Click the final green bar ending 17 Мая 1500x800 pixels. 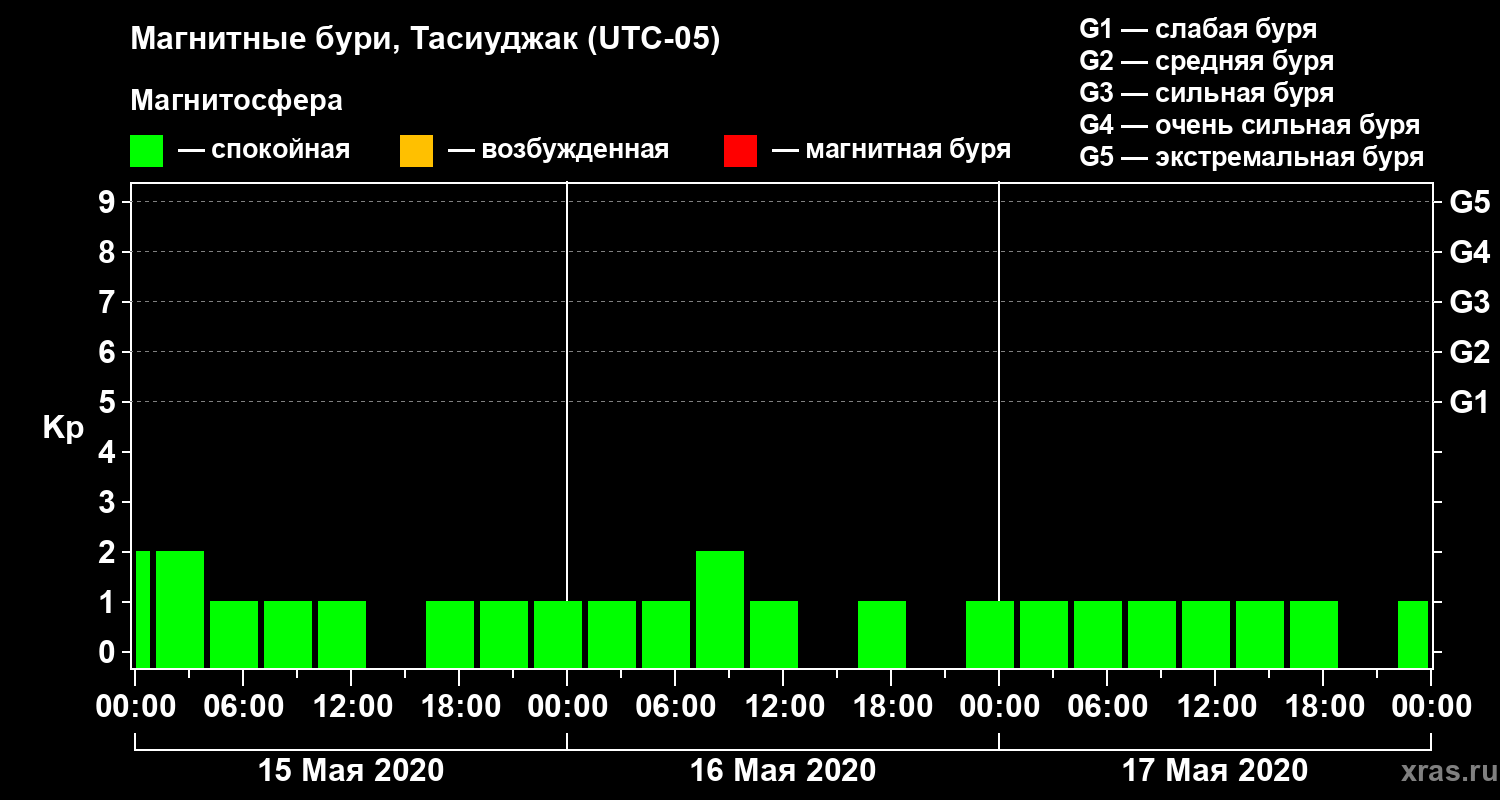click(x=1413, y=635)
